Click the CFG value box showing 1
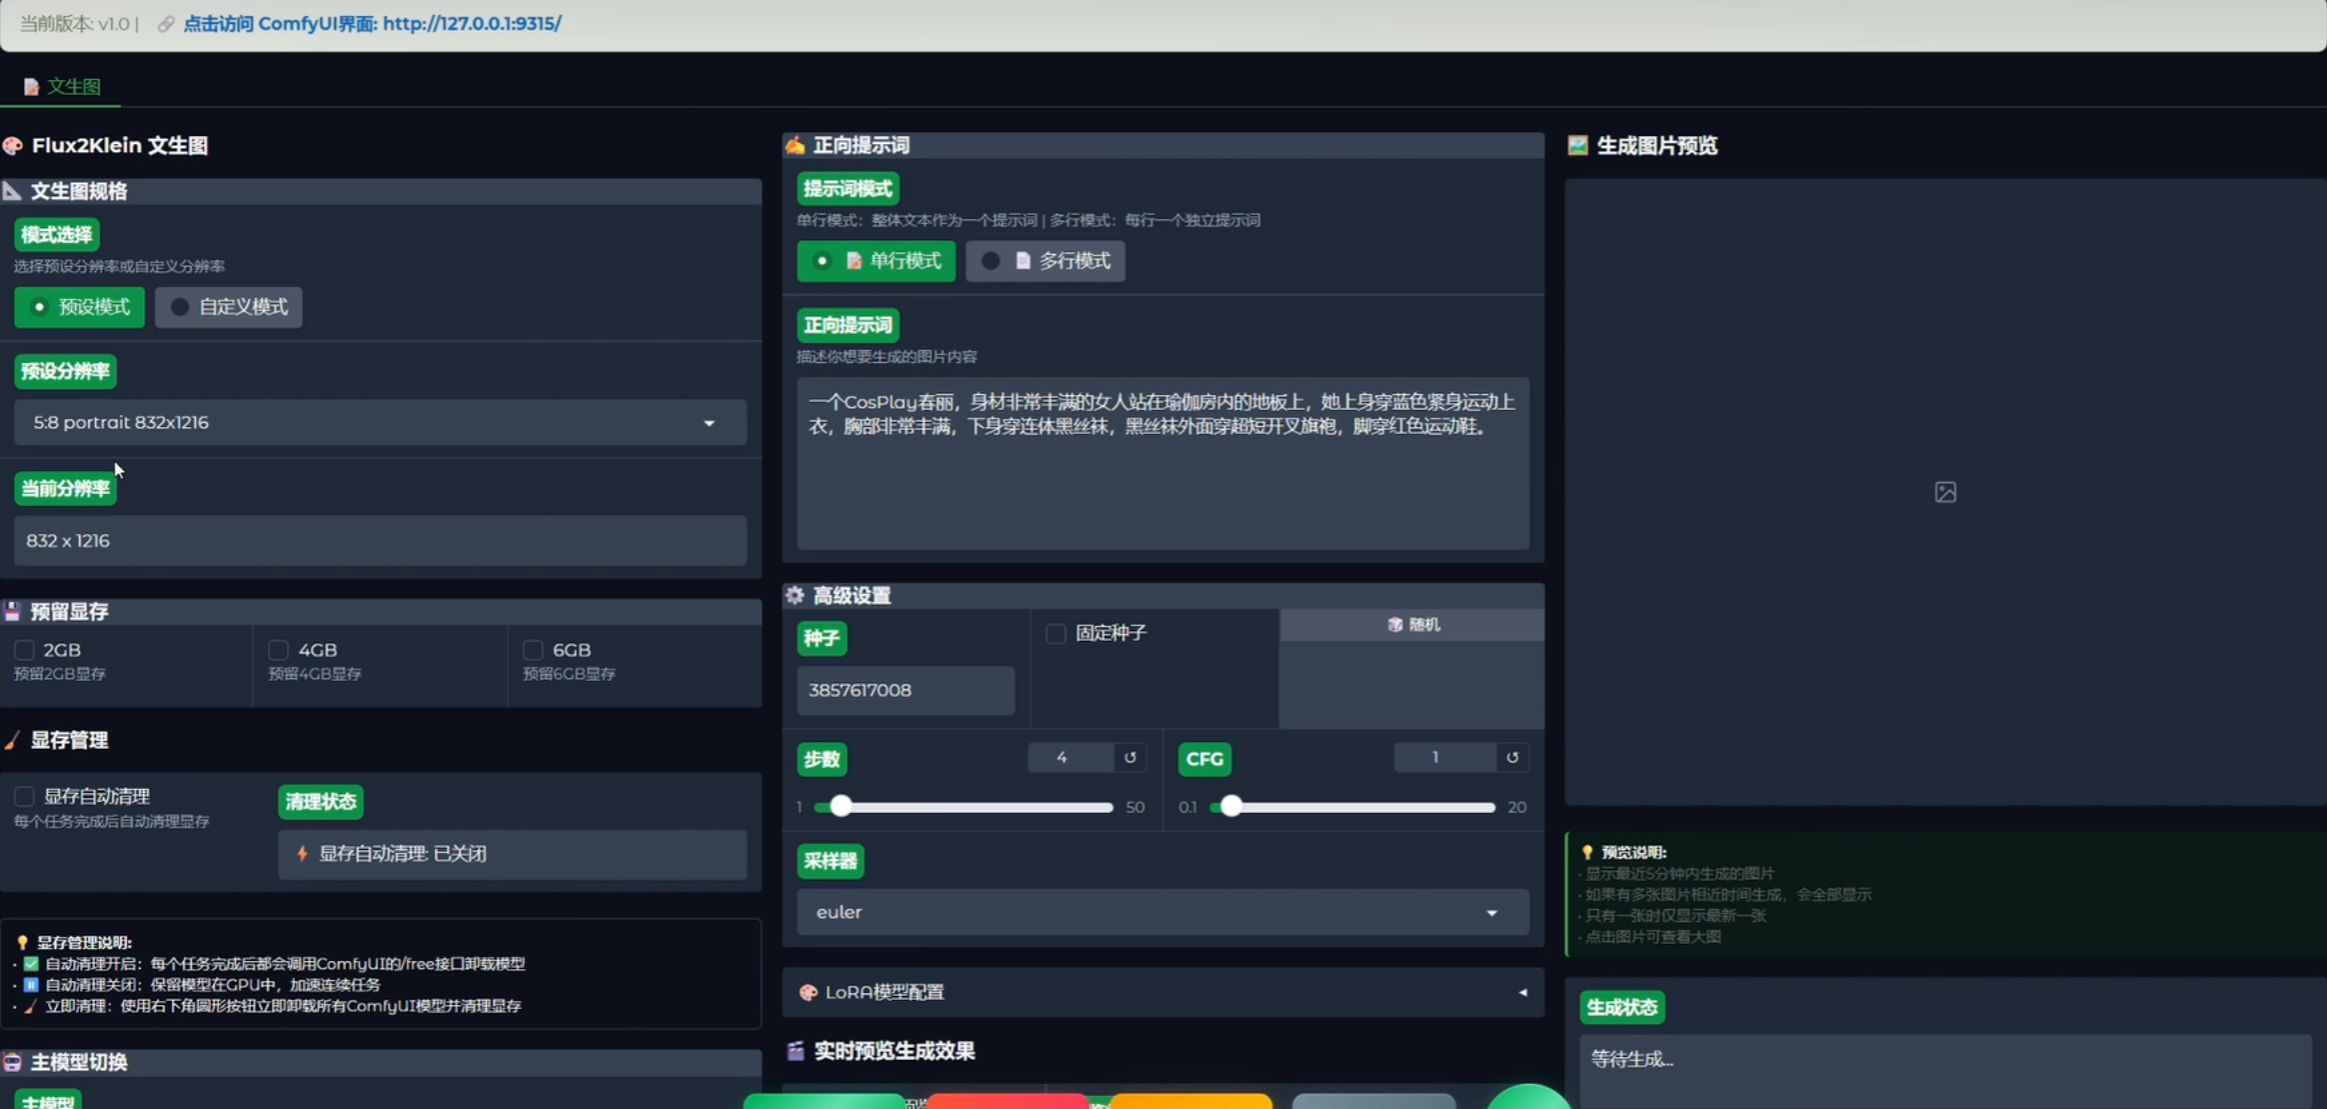2327x1109 pixels. pos(1444,758)
